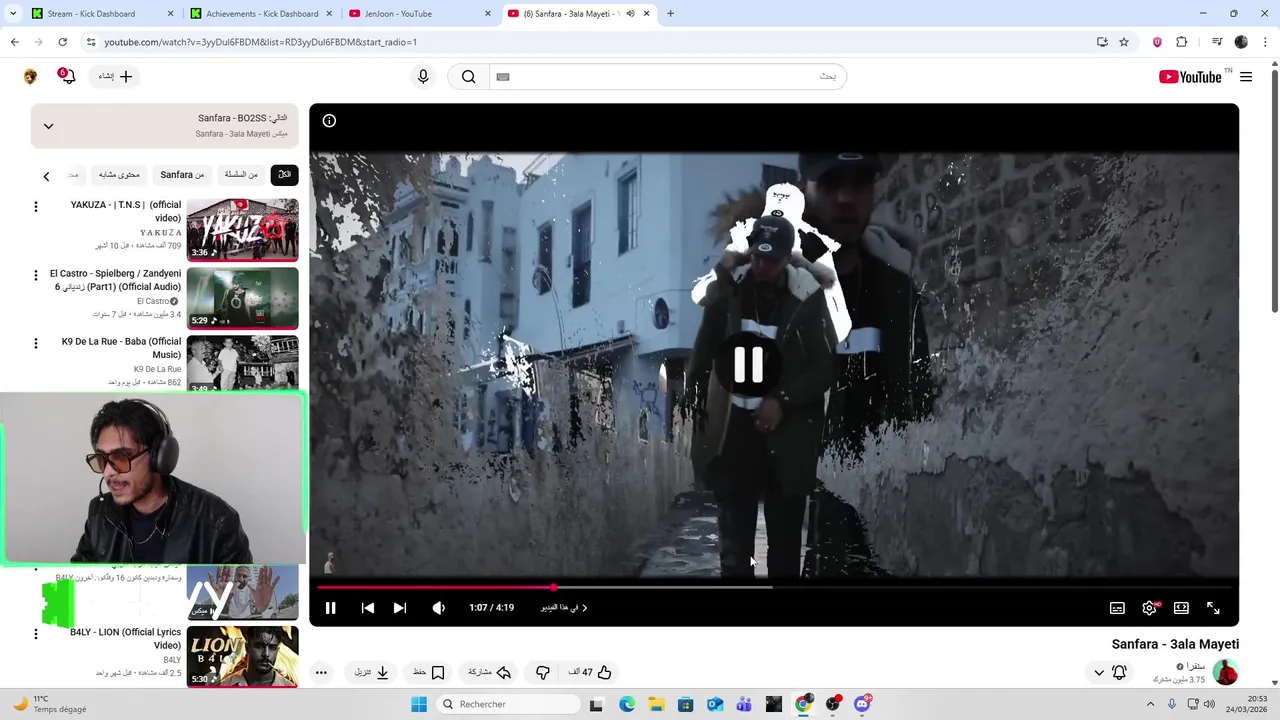
Task: Select the الكل filter chip
Action: tap(284, 175)
